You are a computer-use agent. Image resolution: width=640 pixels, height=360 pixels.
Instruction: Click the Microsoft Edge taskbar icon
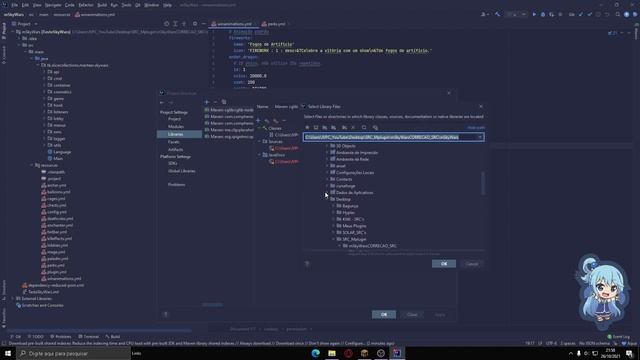pos(316,353)
